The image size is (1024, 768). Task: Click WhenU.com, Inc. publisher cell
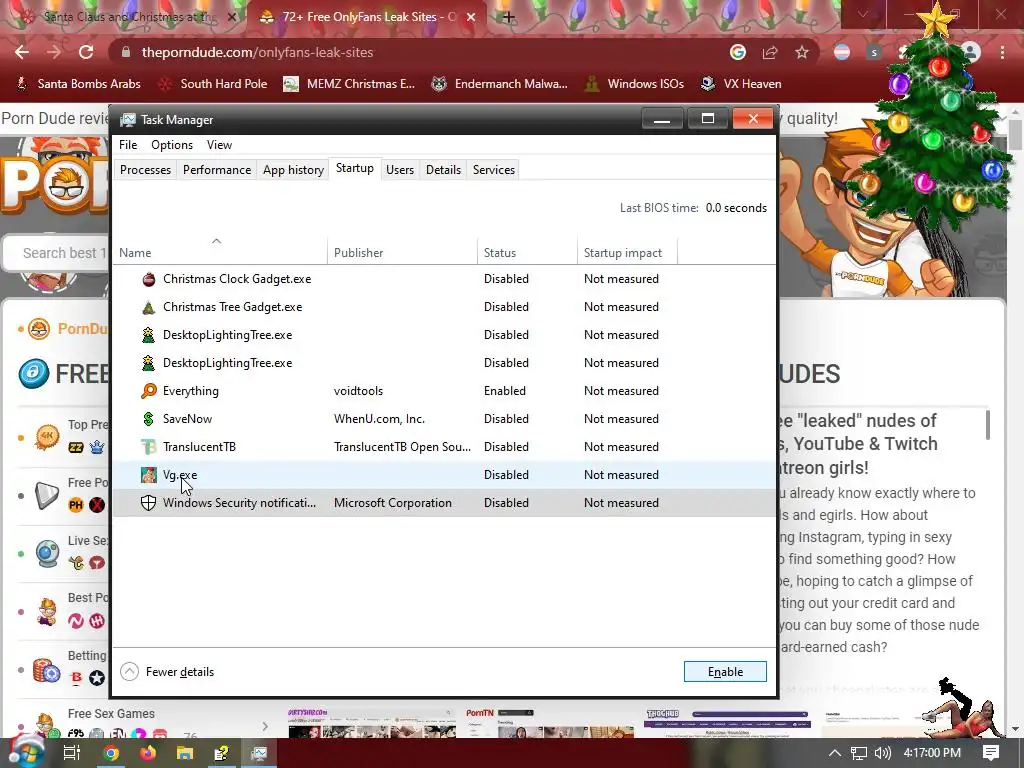379,419
